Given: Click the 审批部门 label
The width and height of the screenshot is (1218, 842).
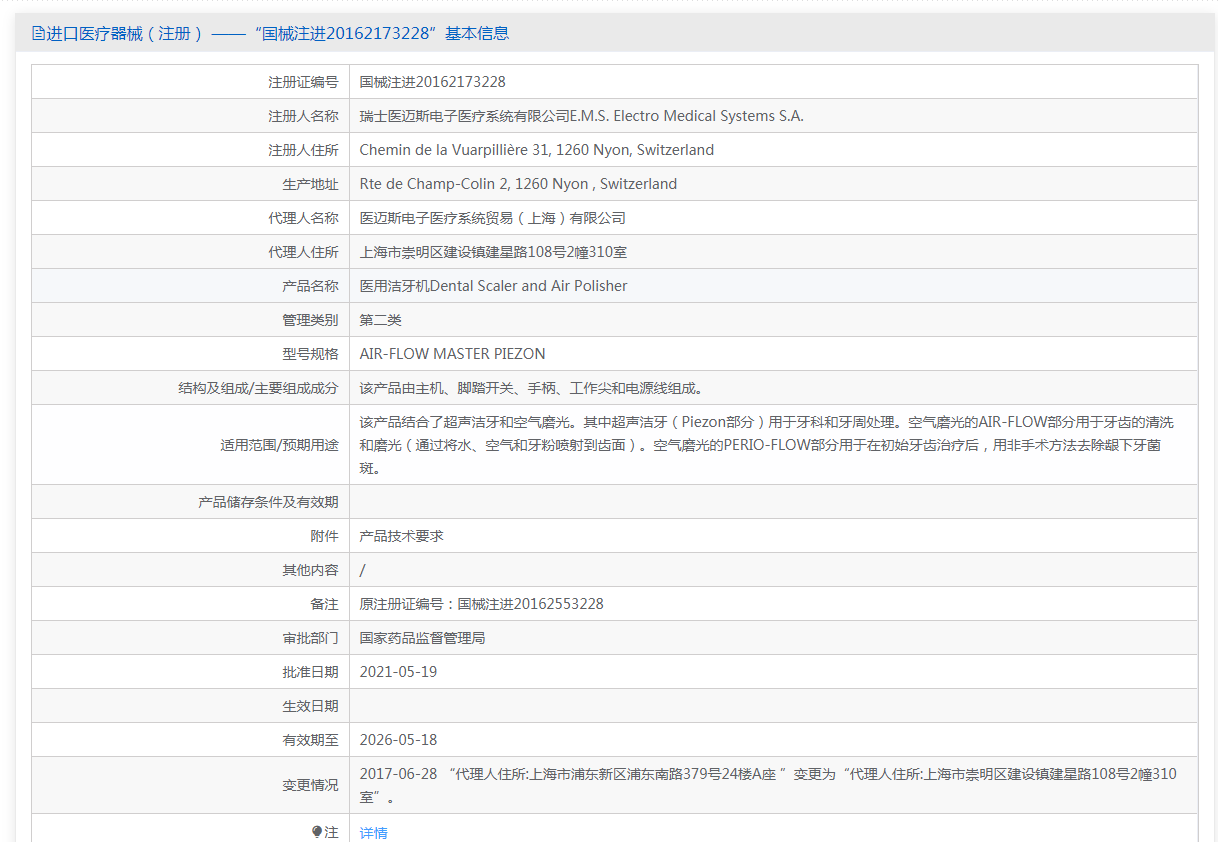Looking at the screenshot, I should tap(310, 638).
